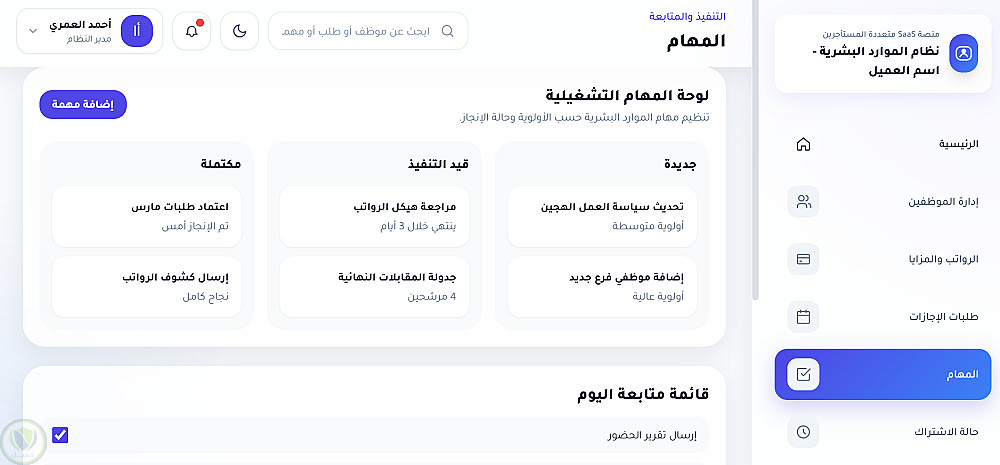This screenshot has width=1000, height=465.
Task: Click the search magnifier icon
Action: tap(447, 31)
